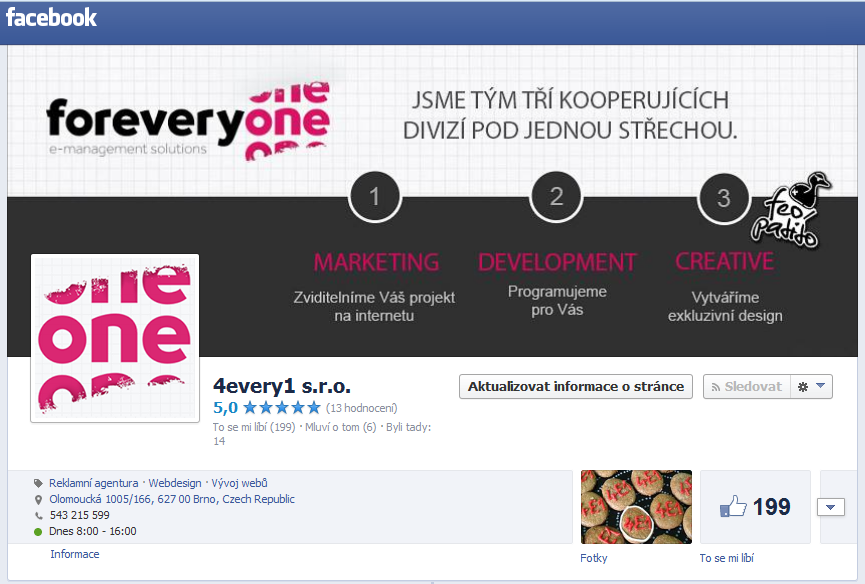Open the Informace link
Image resolution: width=865 pixels, height=584 pixels.
75,554
